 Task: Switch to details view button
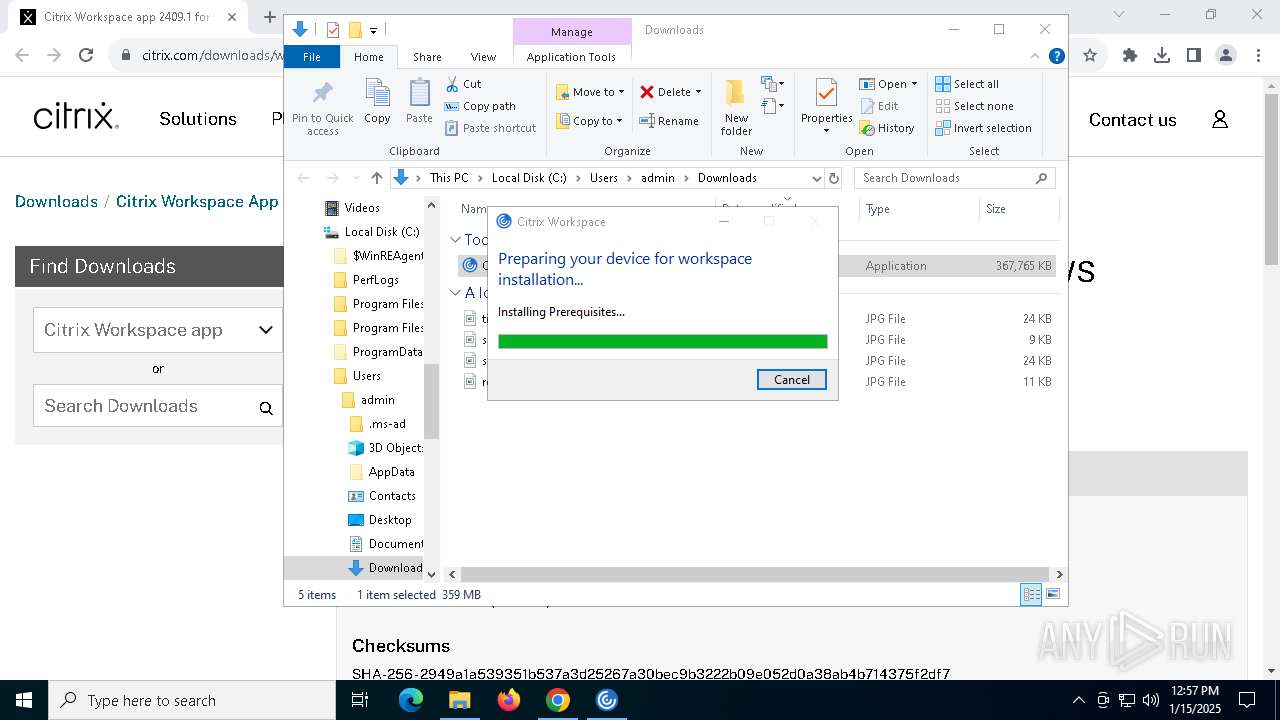(x=1031, y=595)
